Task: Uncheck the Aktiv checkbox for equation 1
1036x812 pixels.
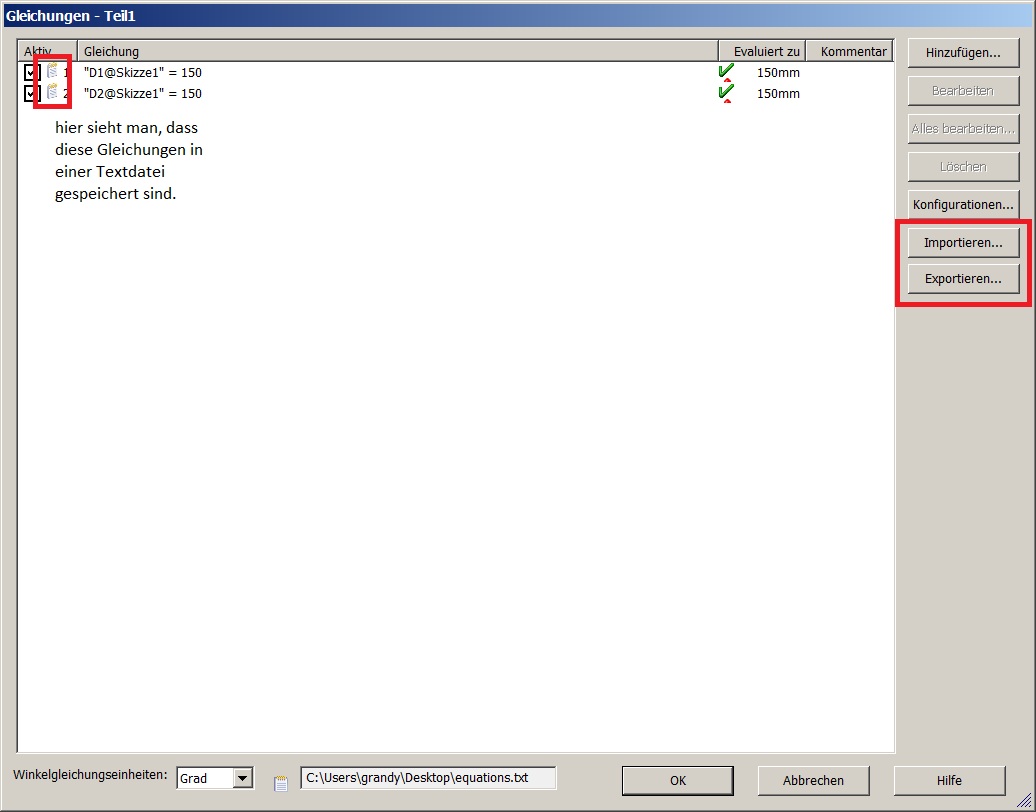Action: (32, 73)
